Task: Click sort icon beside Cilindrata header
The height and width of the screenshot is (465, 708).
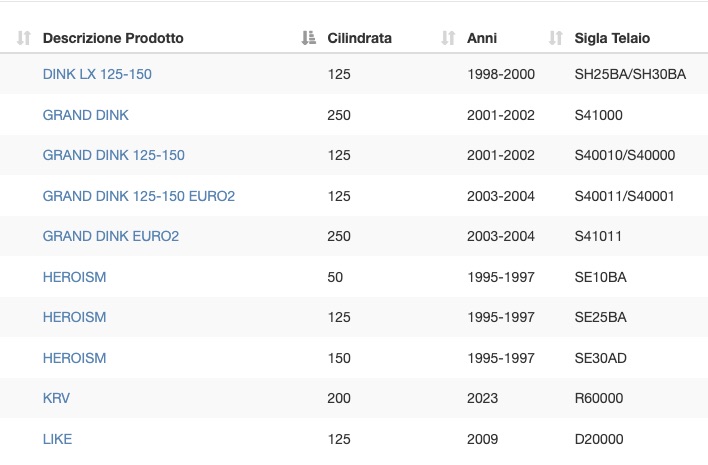Action: (x=309, y=38)
